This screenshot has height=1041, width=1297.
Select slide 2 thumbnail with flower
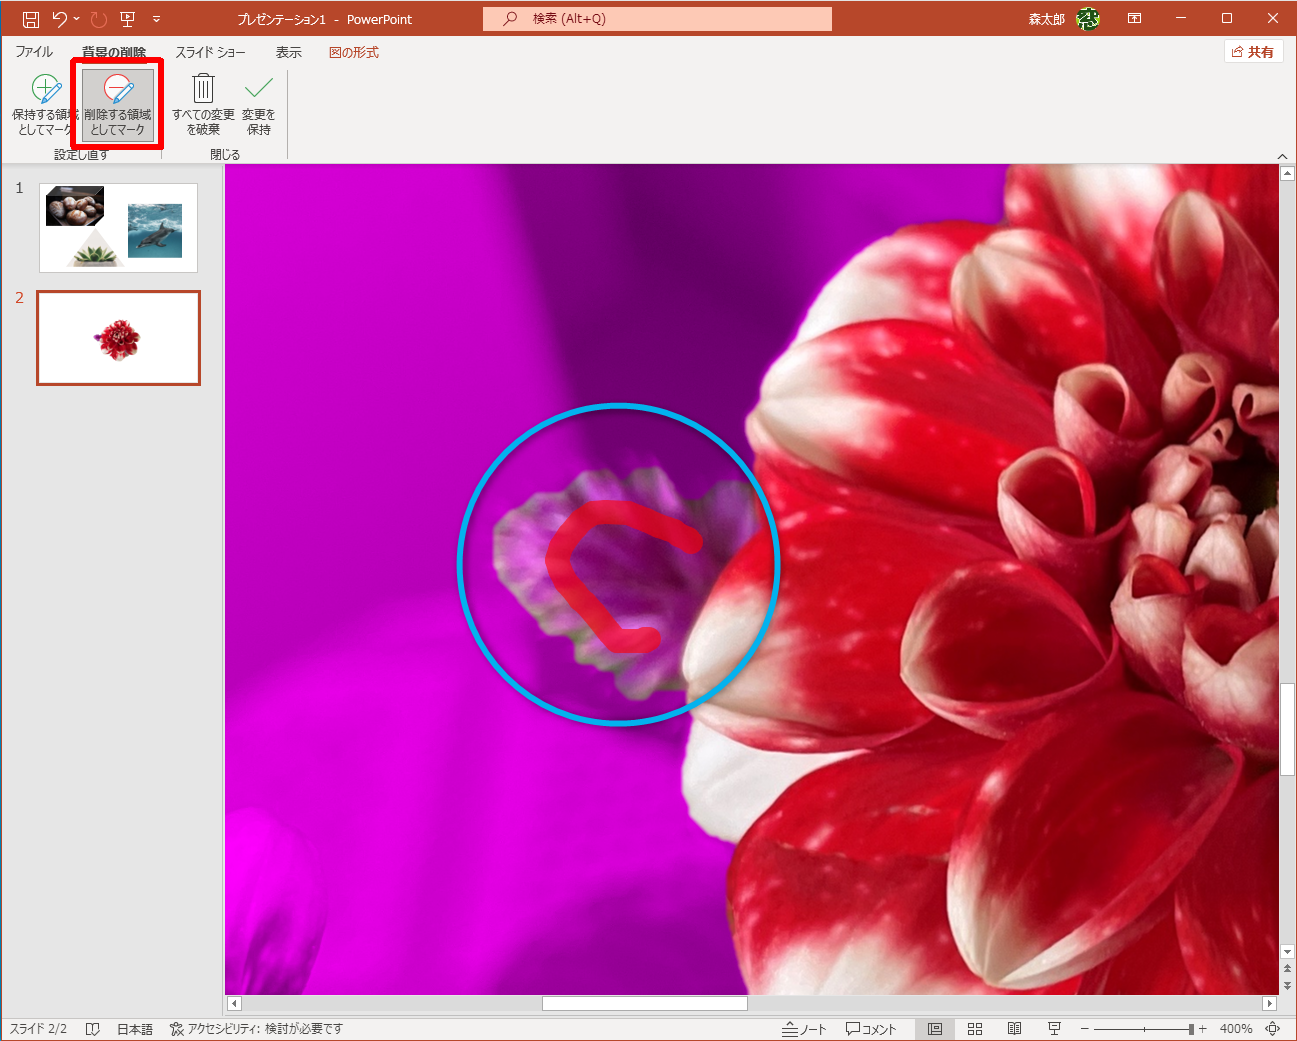point(118,338)
